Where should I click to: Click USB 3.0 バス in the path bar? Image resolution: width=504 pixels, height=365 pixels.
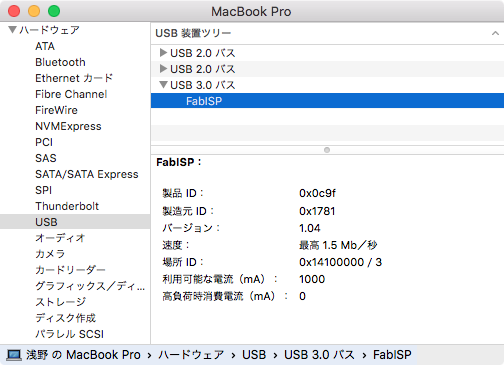point(319,355)
